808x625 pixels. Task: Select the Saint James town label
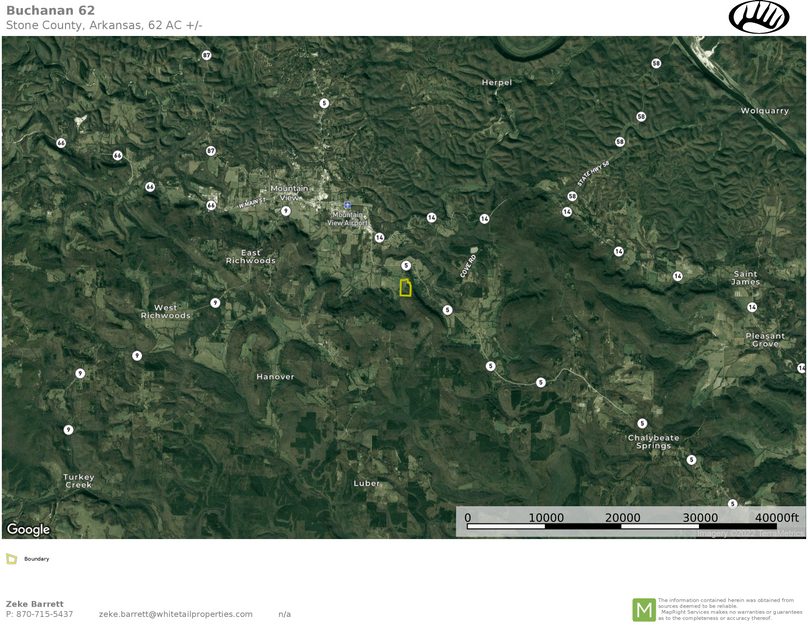coord(746,278)
